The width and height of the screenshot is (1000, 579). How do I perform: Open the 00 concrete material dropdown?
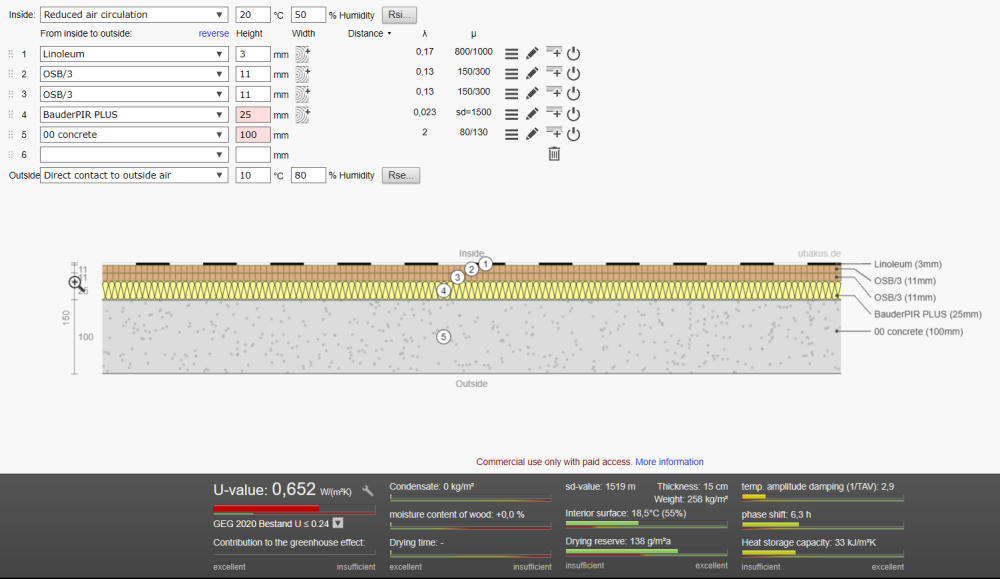click(x=134, y=135)
